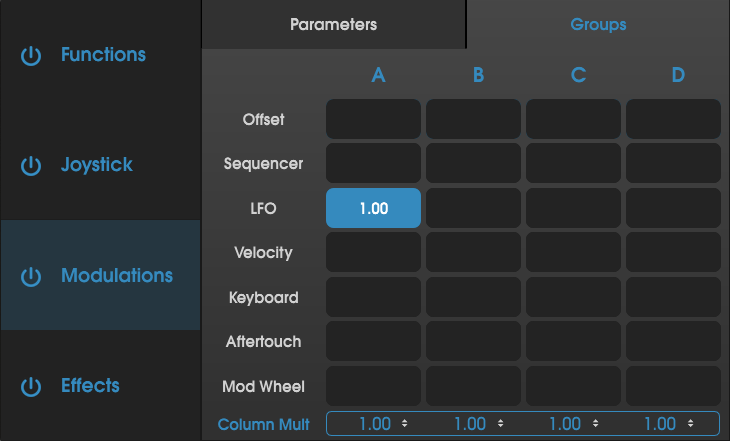Click the Aftertouch cell in column B
Viewport: 730px width, 441px height.
point(473,341)
